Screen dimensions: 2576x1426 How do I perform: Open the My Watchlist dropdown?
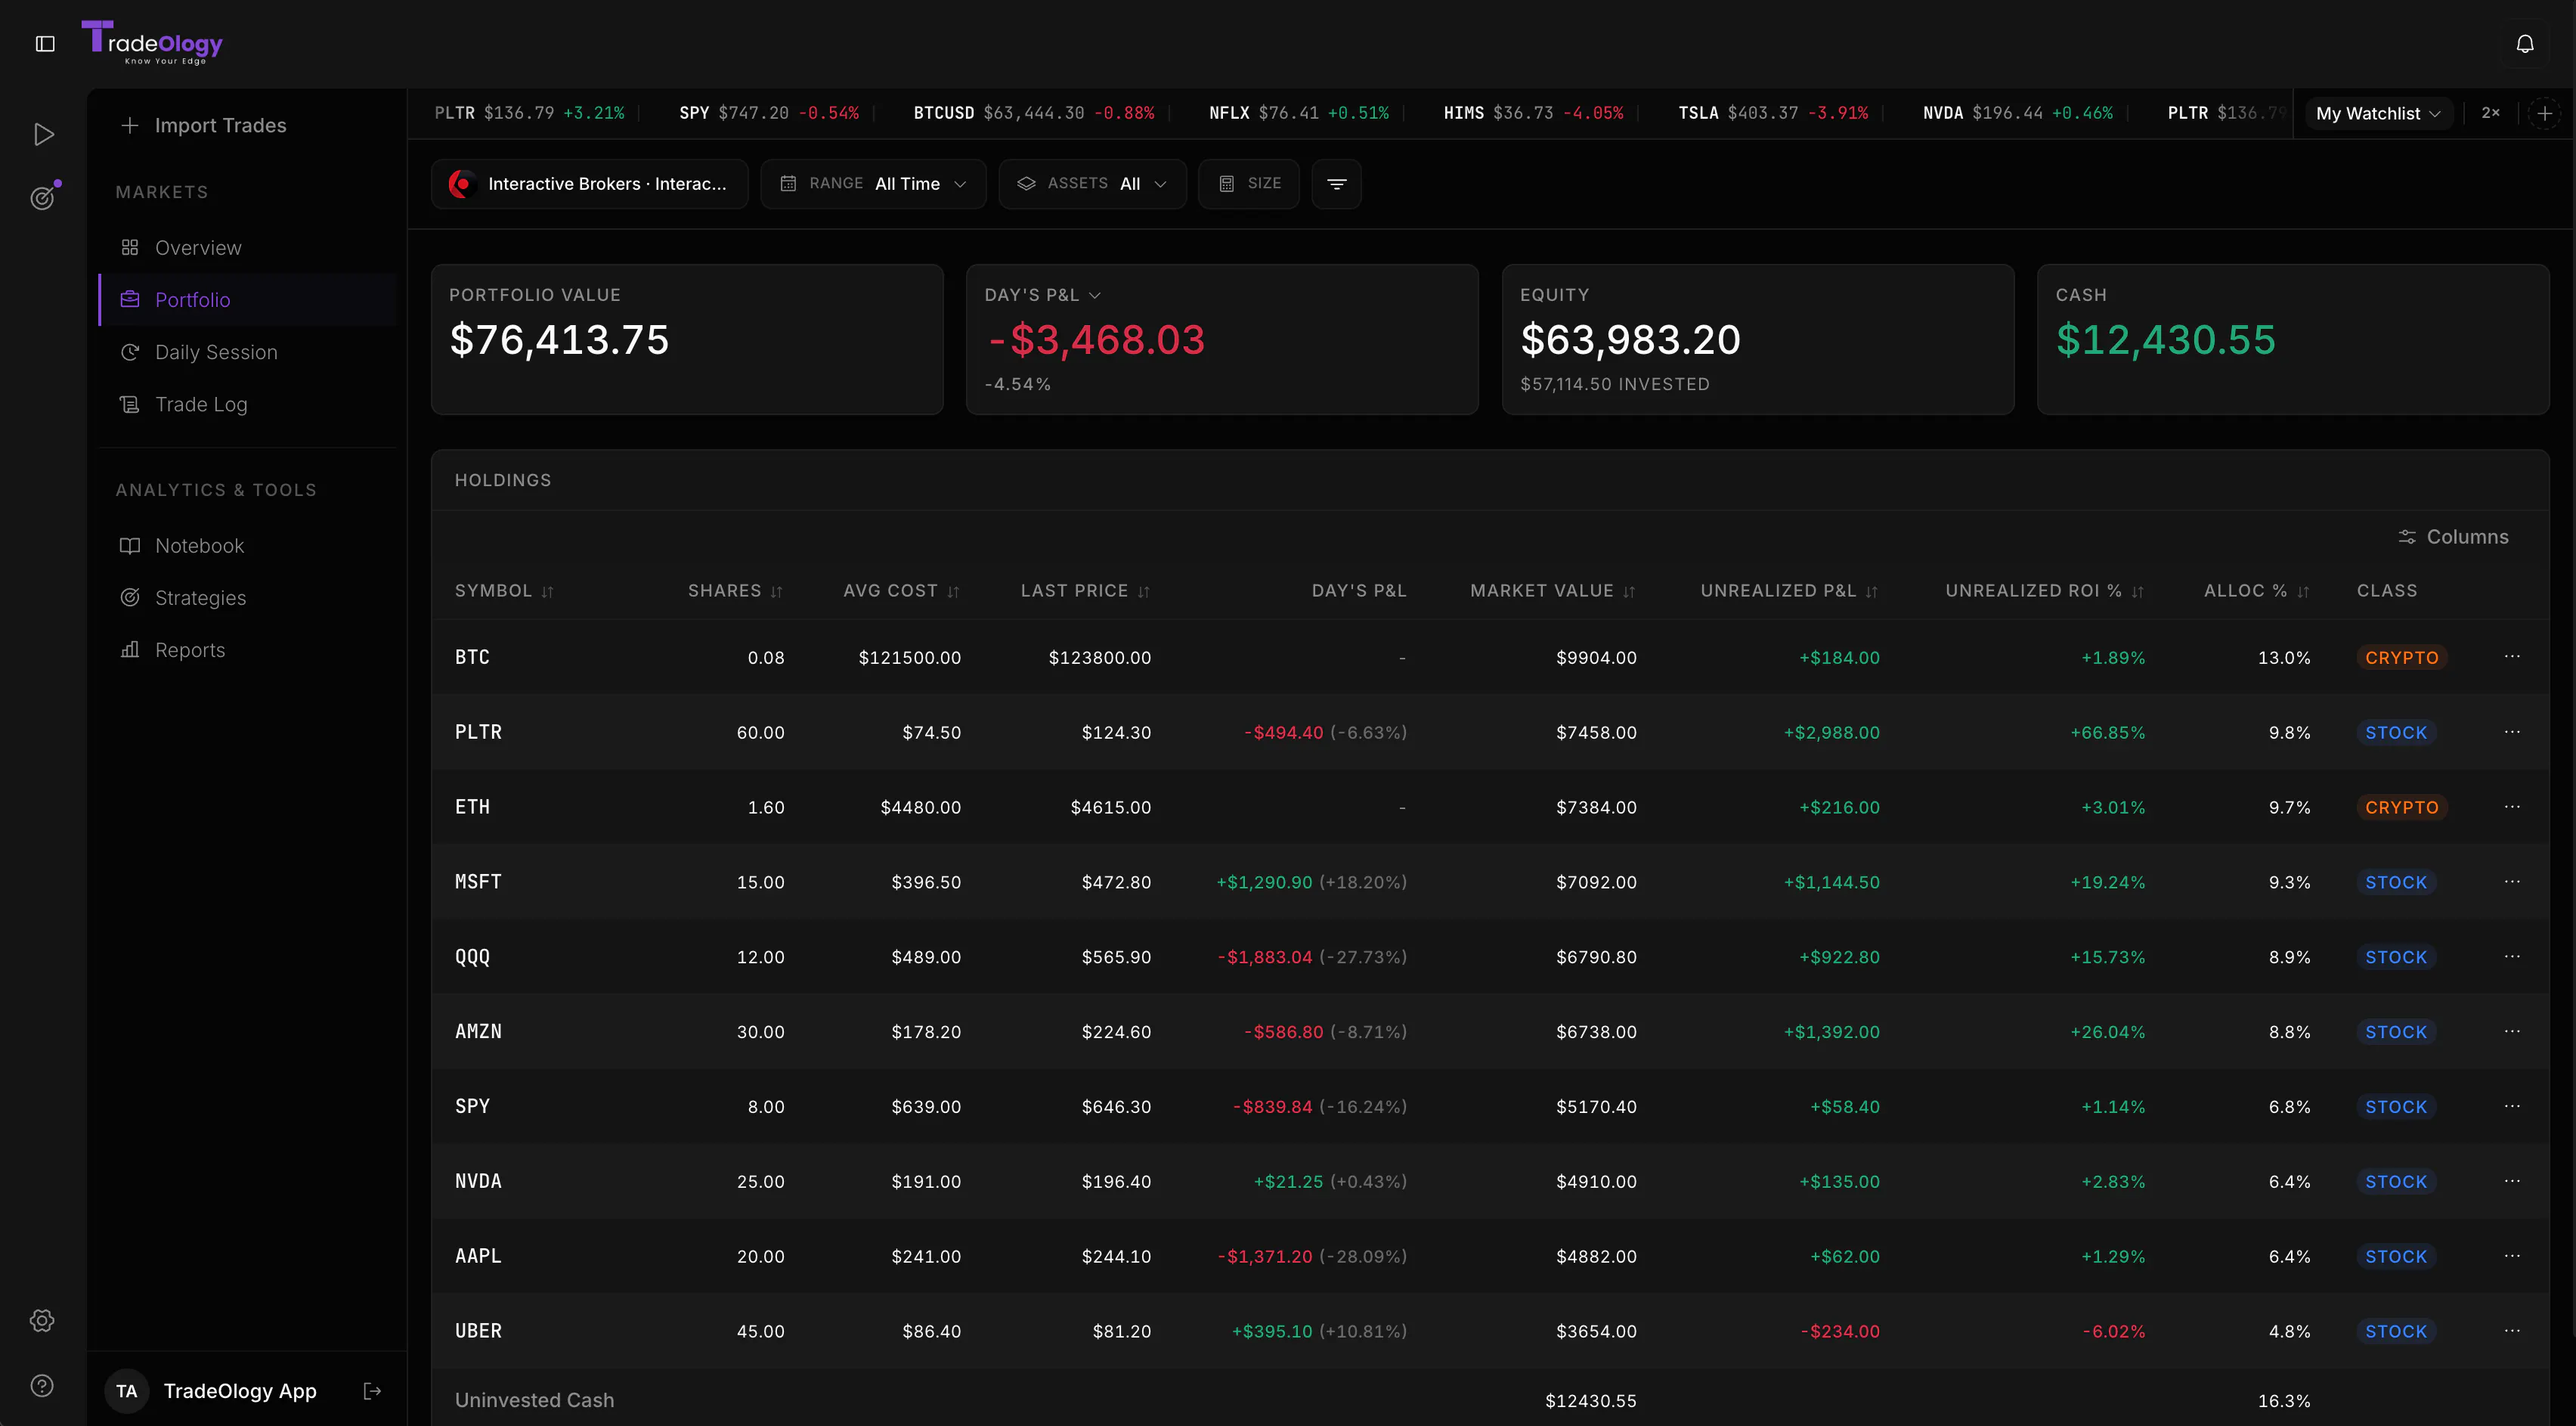2378,113
